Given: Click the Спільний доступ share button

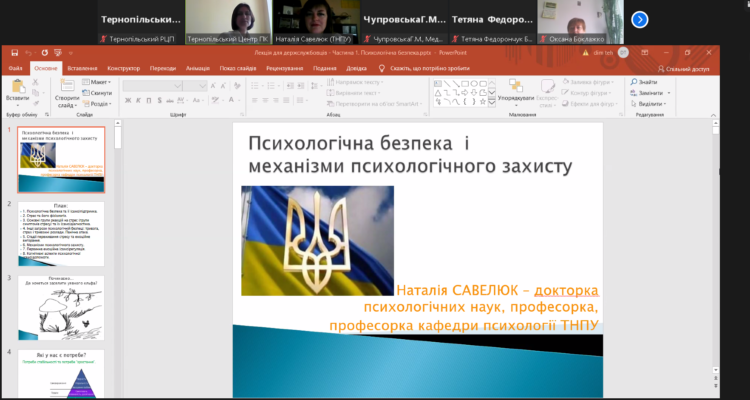Looking at the screenshot, I should (684, 69).
